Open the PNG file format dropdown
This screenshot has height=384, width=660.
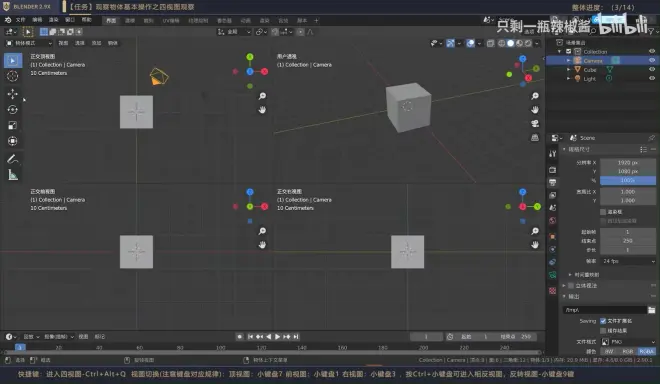click(x=628, y=341)
